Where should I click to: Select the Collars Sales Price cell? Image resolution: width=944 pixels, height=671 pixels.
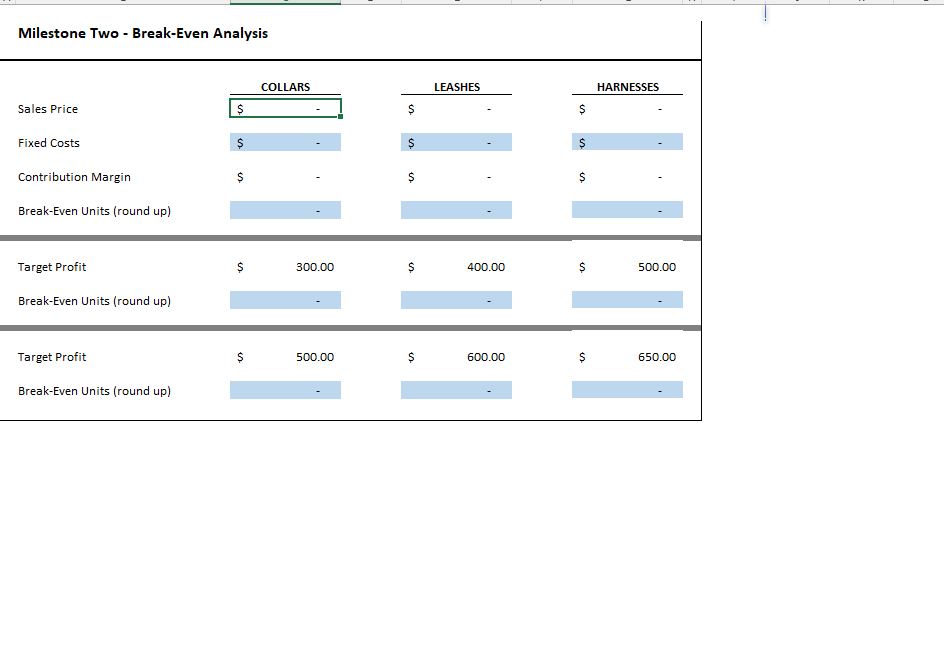(285, 109)
